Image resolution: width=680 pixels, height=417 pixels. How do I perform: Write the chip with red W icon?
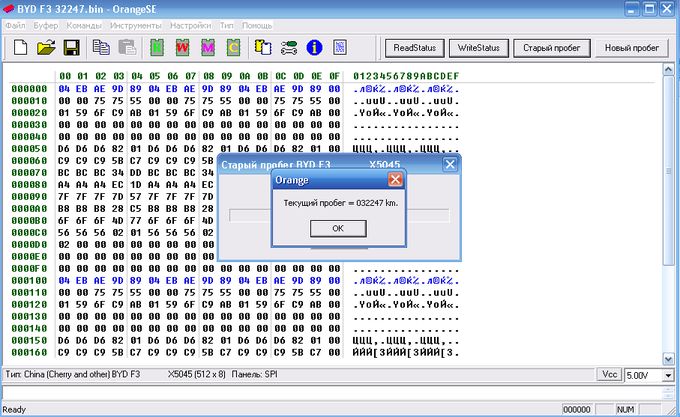pyautogui.click(x=183, y=47)
